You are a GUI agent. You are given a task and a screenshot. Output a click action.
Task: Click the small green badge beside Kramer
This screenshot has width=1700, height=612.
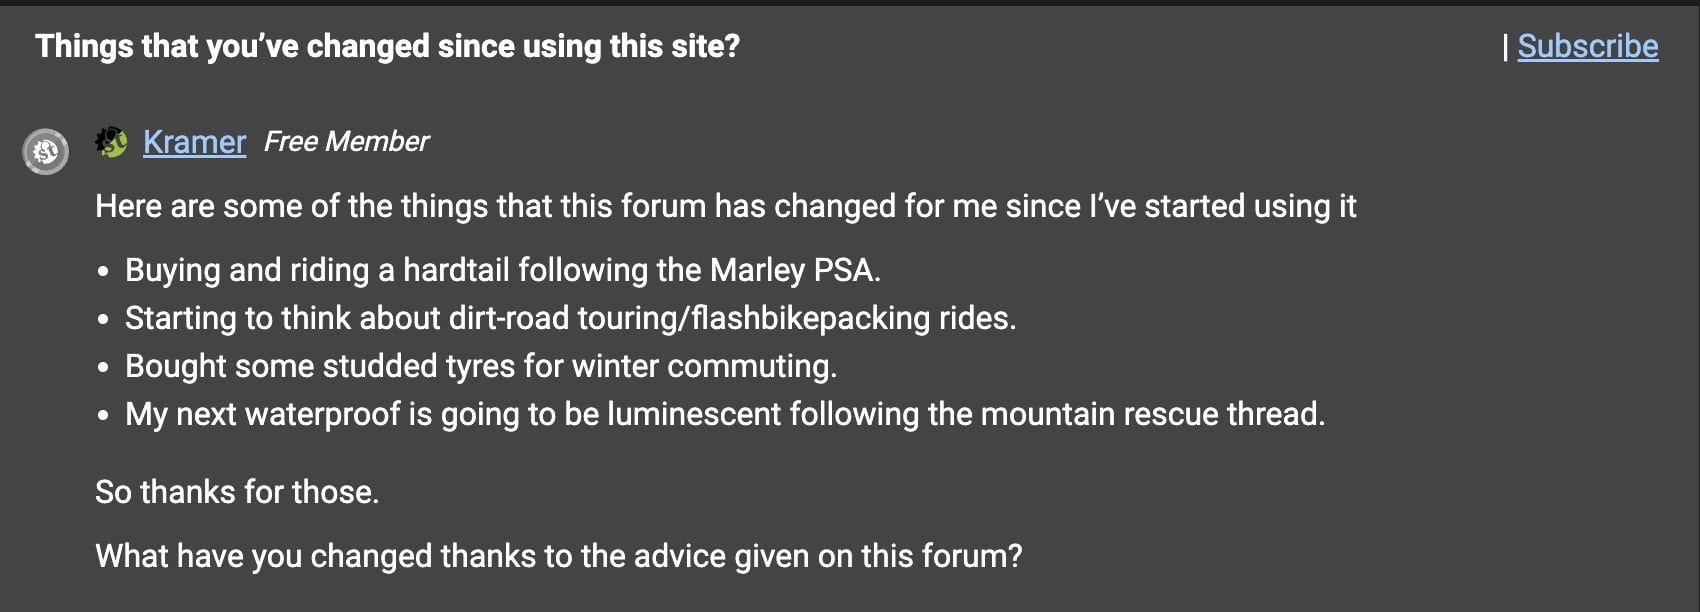[x=111, y=142]
